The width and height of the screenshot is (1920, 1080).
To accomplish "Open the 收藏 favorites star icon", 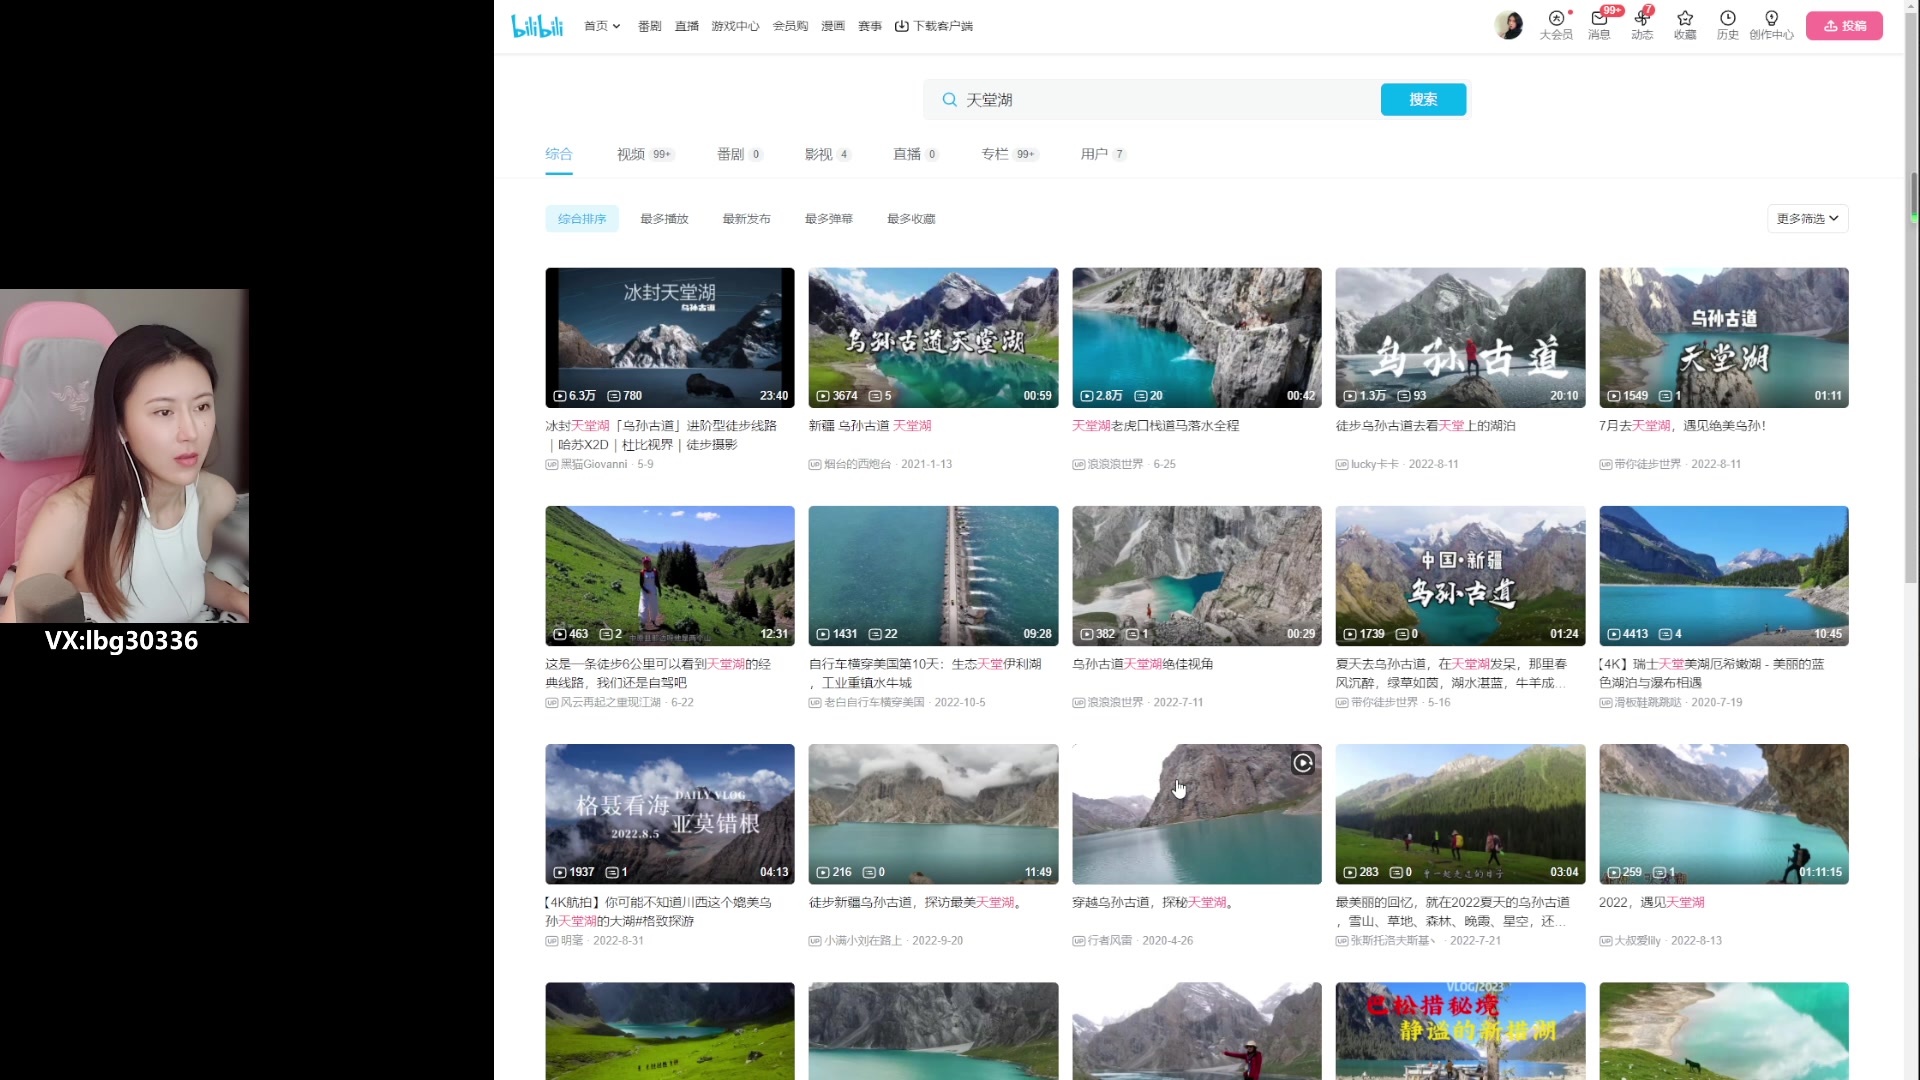I will tap(1685, 25).
